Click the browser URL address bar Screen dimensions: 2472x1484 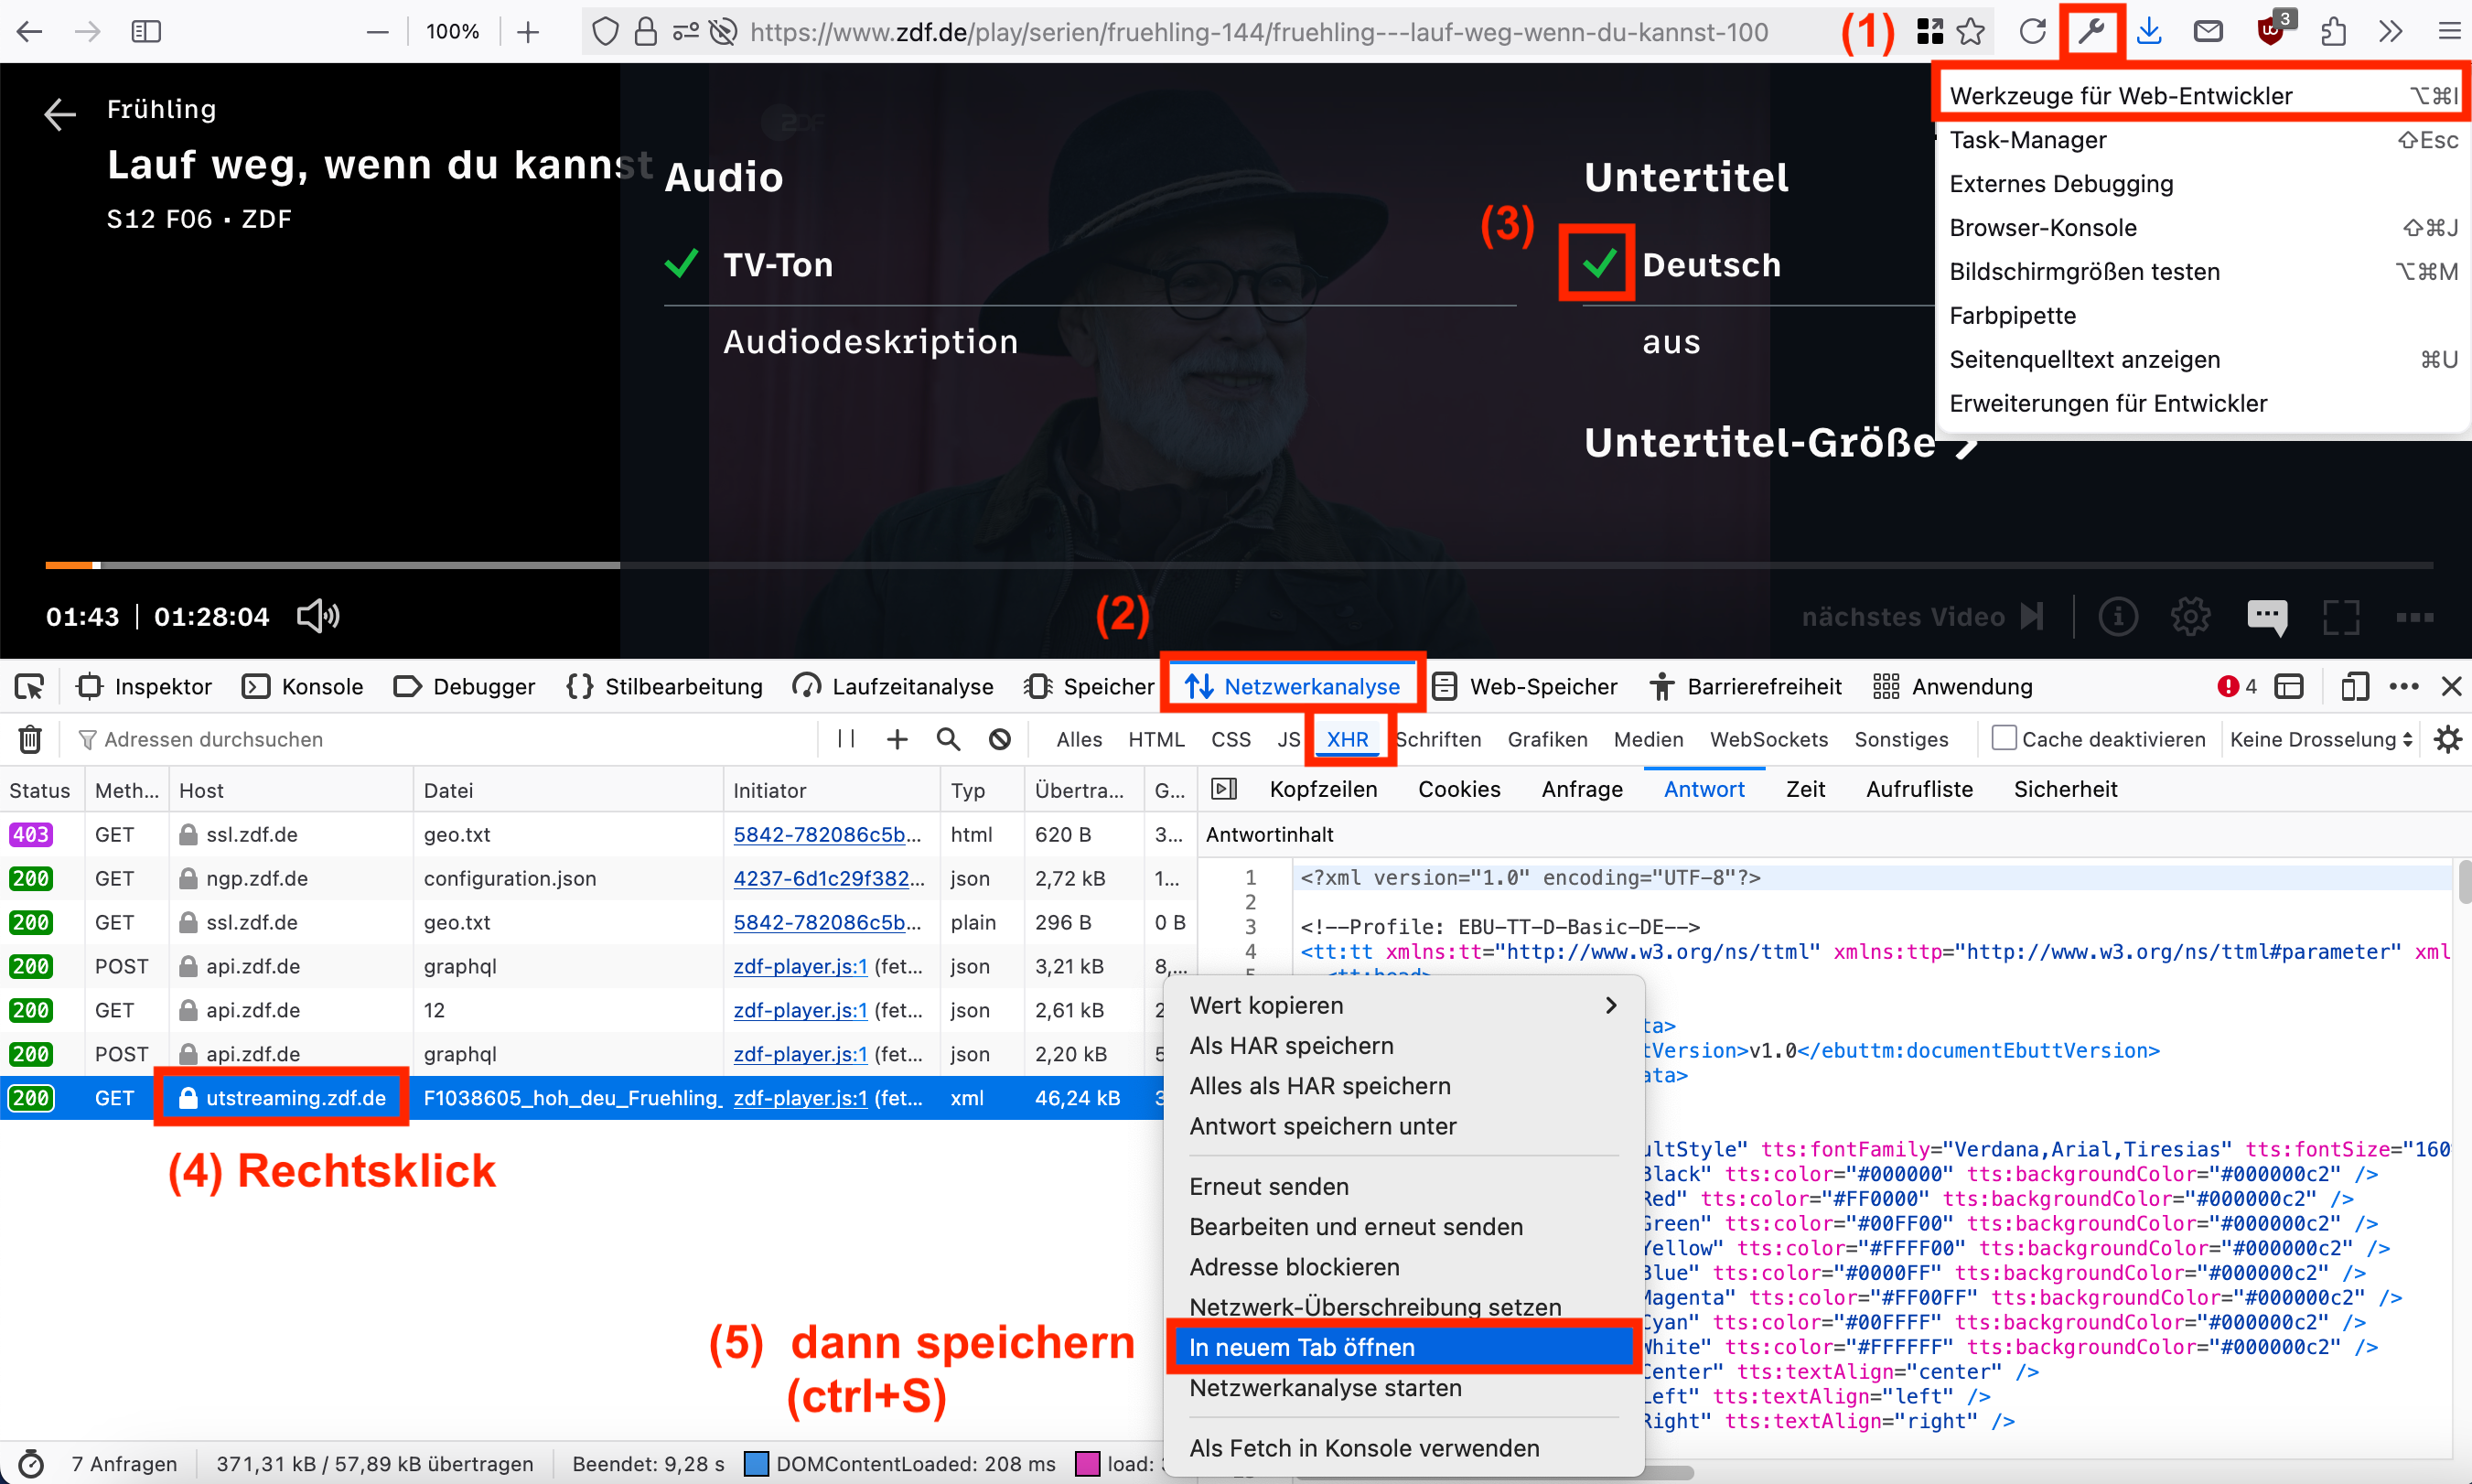pos(1258,32)
